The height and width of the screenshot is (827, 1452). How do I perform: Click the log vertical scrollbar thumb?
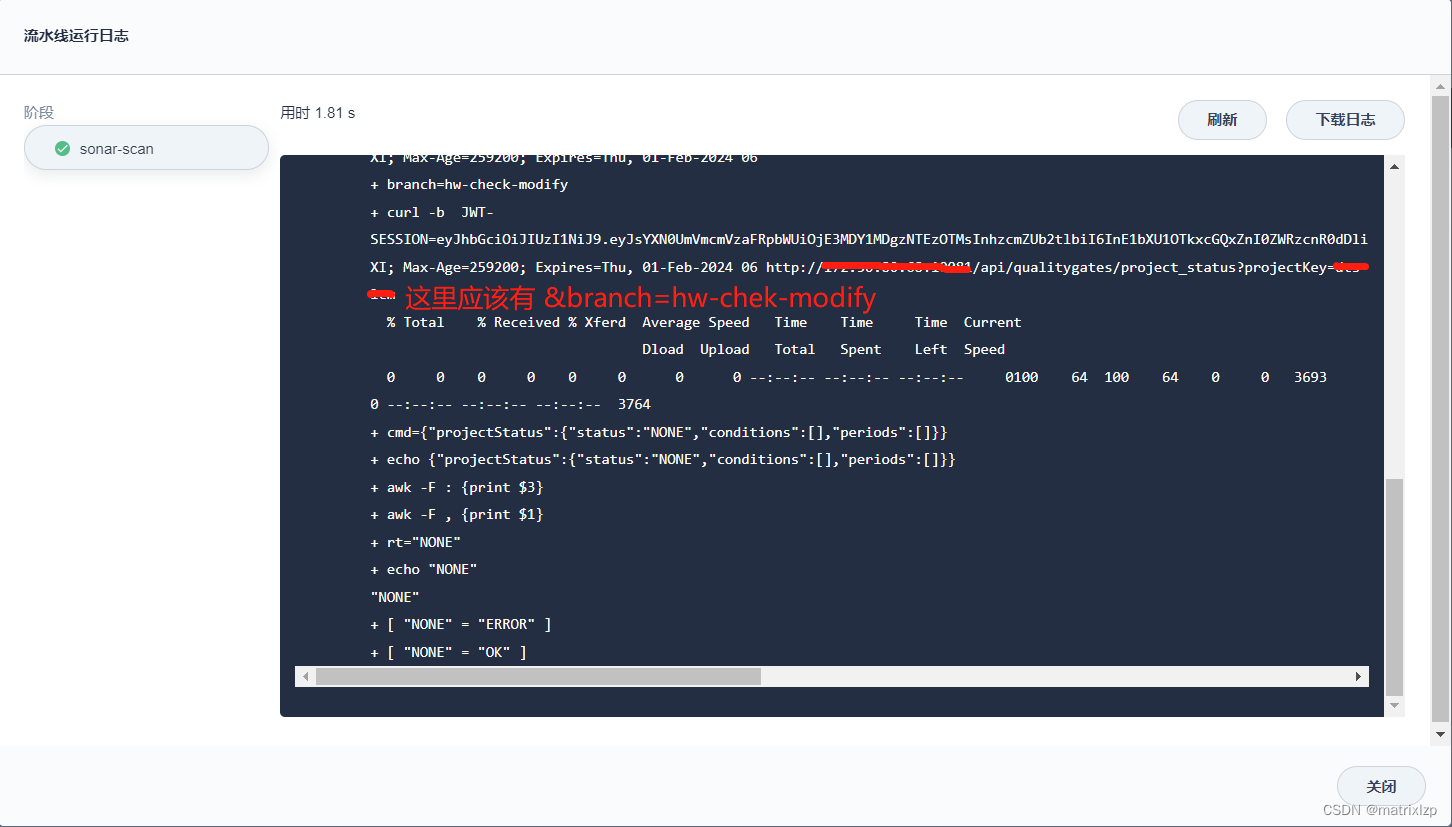[x=1395, y=587]
